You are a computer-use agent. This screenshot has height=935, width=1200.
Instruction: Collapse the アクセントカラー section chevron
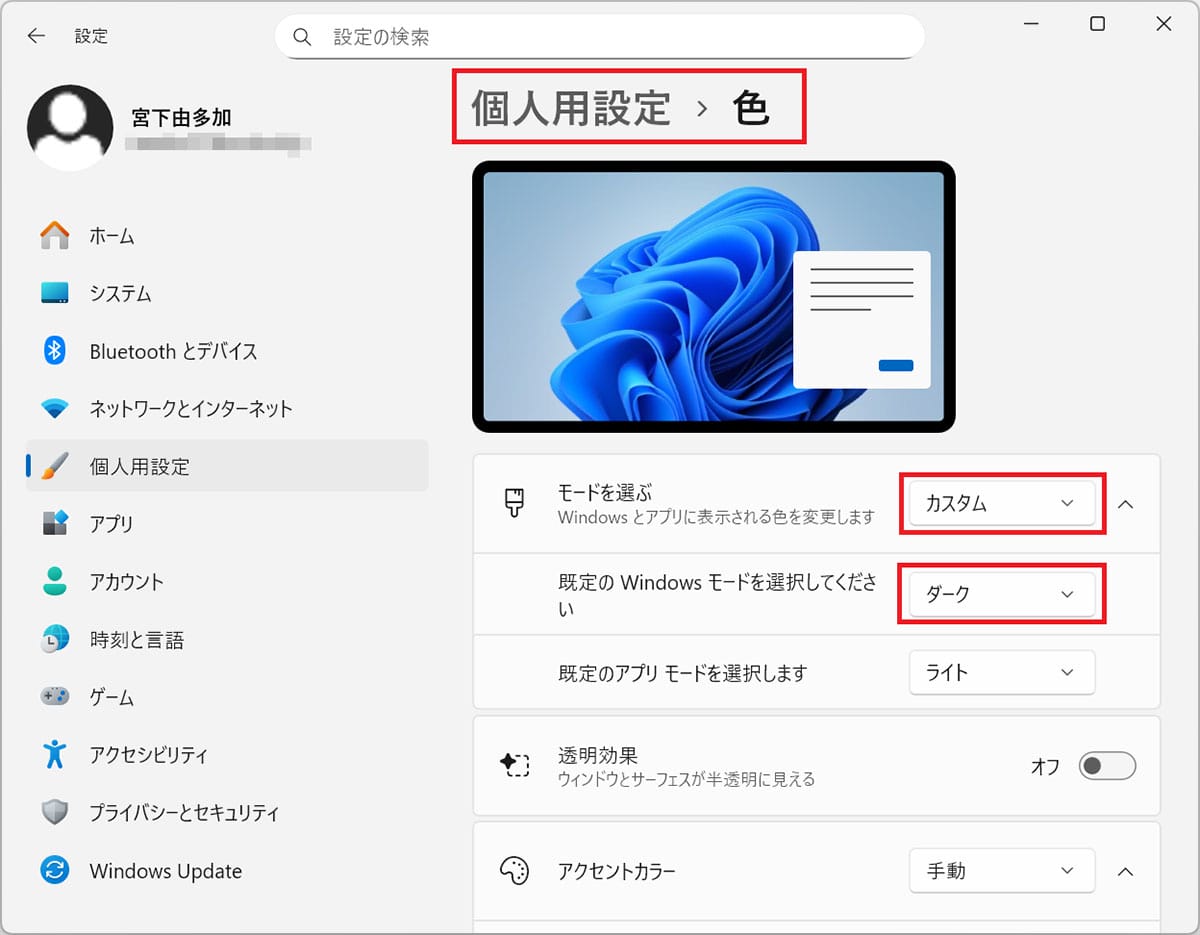coord(1126,871)
